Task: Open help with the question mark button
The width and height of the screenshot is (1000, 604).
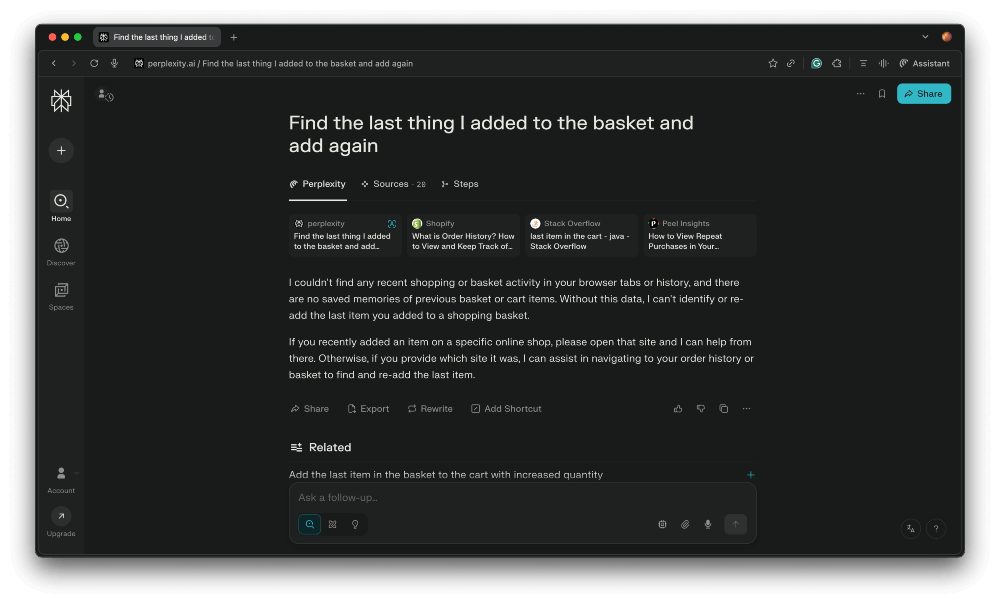Action: [936, 528]
